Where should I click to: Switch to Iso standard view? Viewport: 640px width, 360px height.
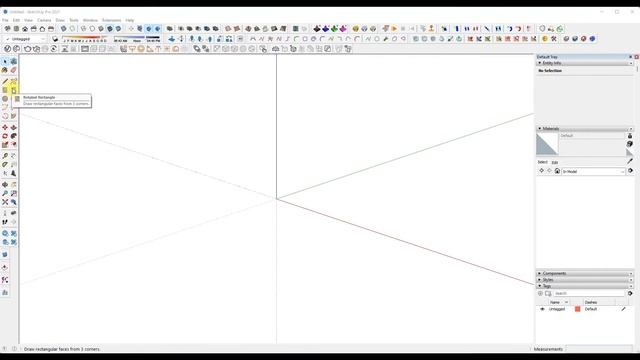pos(7,29)
